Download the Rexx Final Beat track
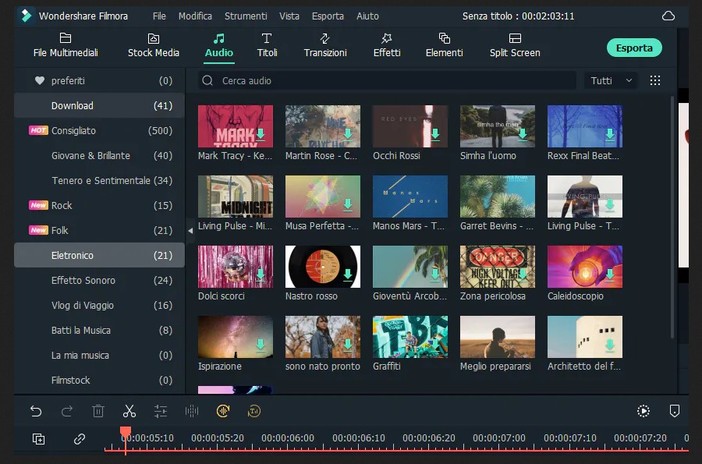The width and height of the screenshot is (702, 464). pos(610,134)
